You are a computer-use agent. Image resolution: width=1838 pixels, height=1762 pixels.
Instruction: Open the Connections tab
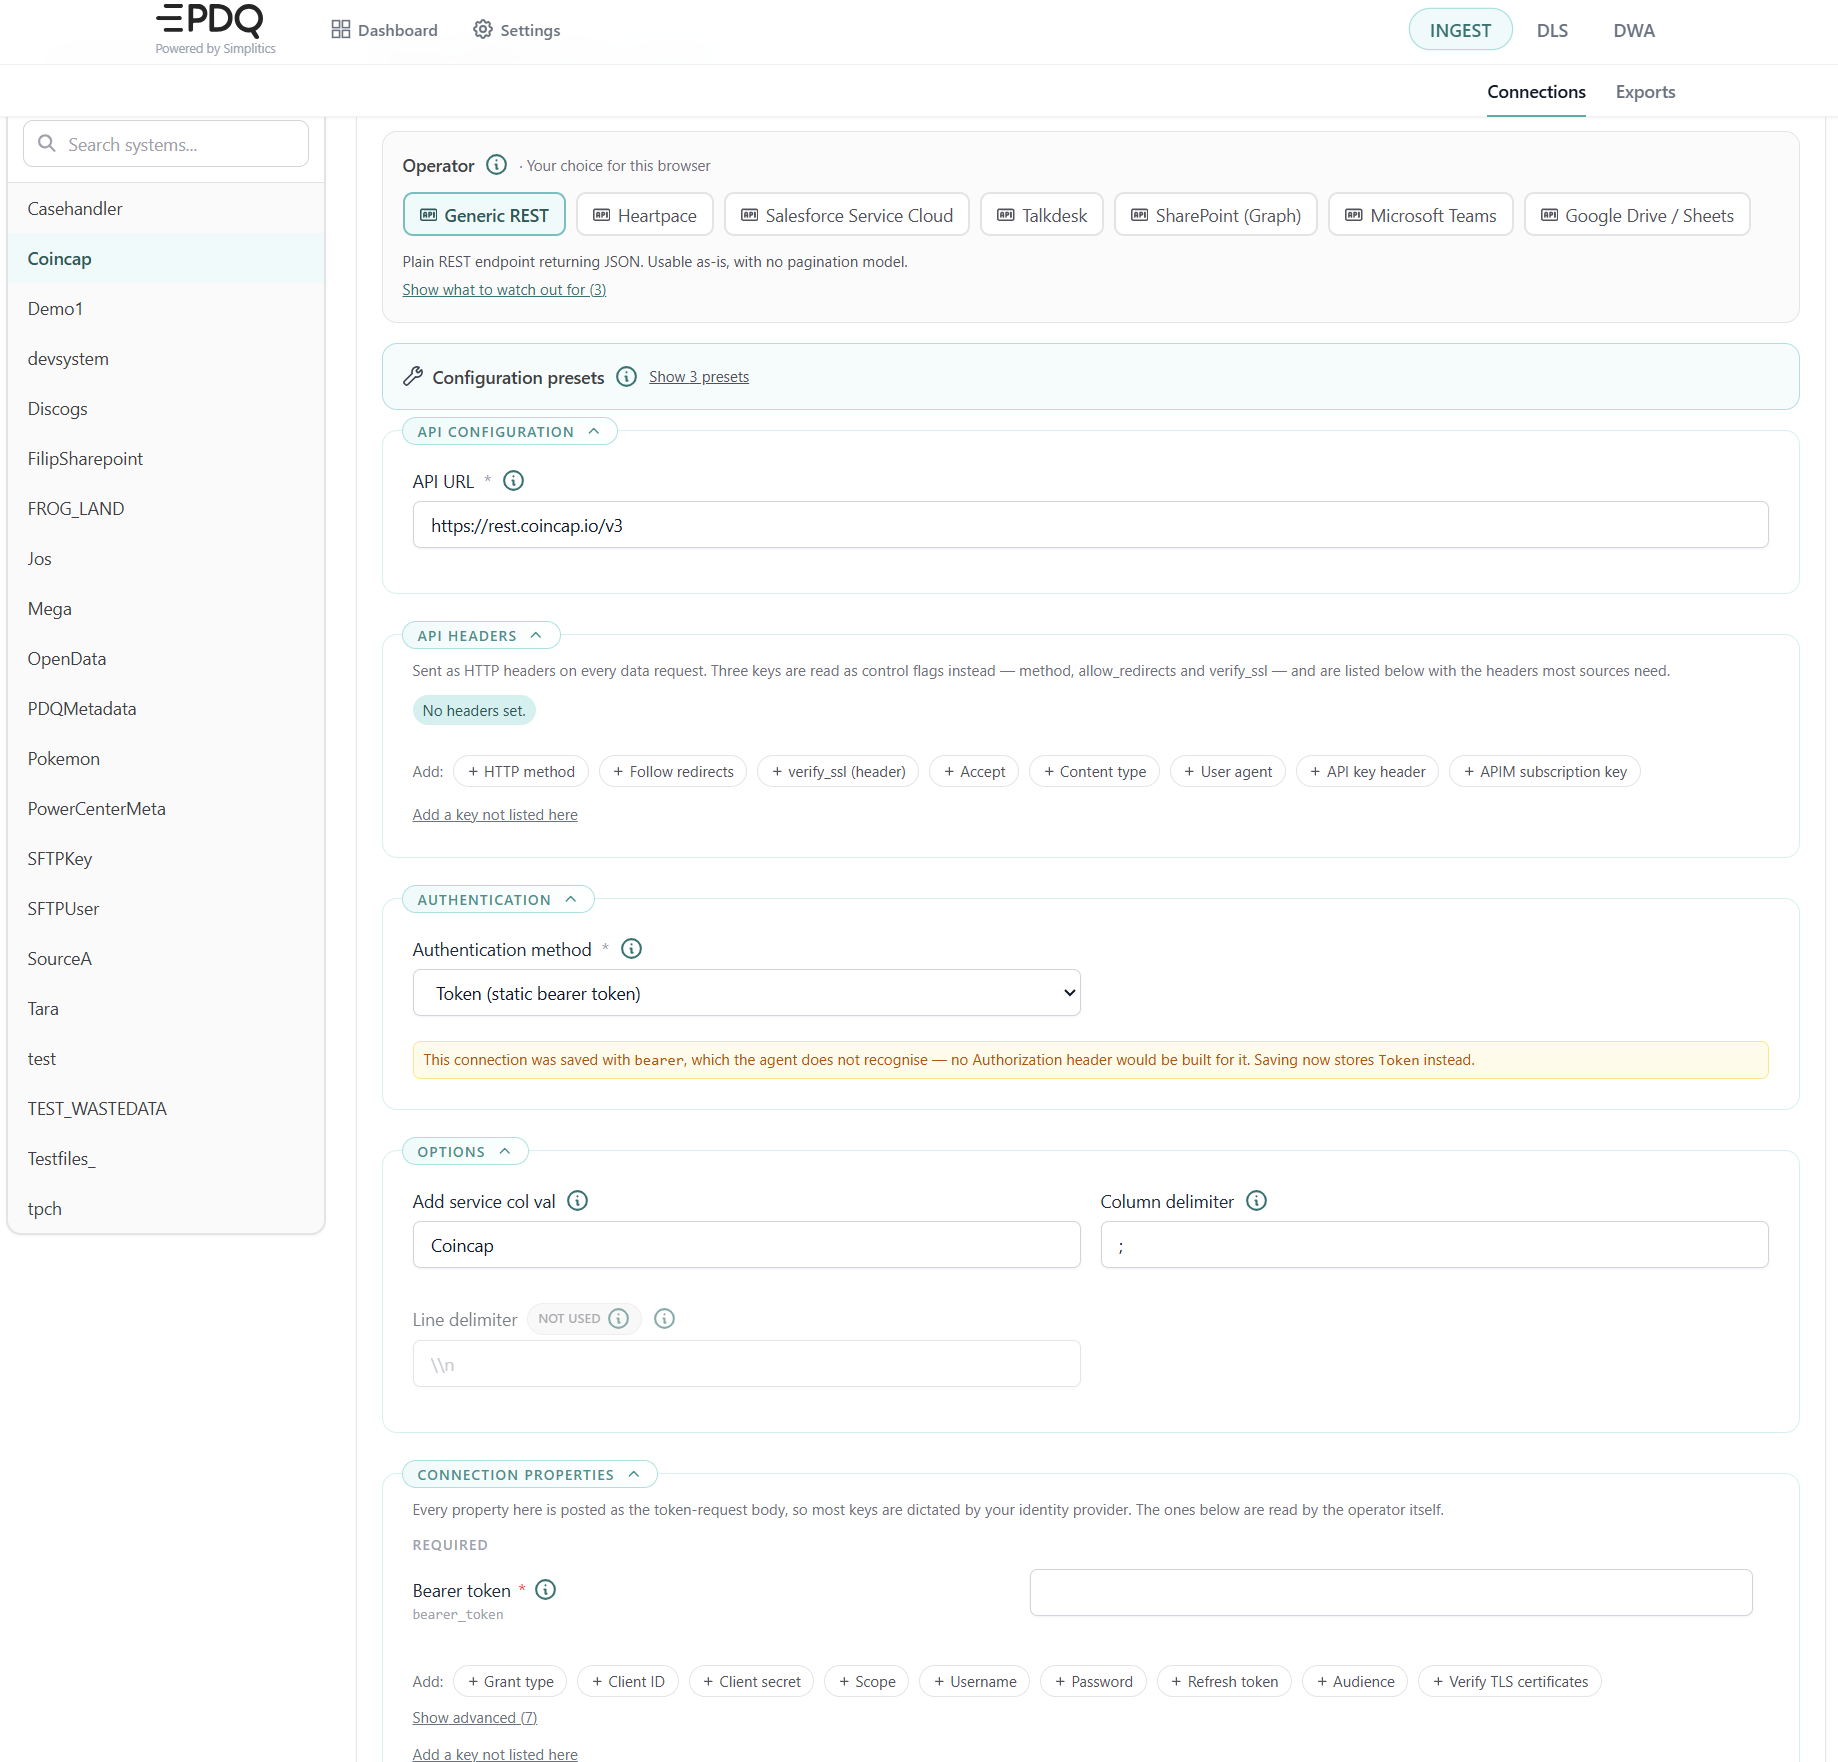tap(1536, 92)
